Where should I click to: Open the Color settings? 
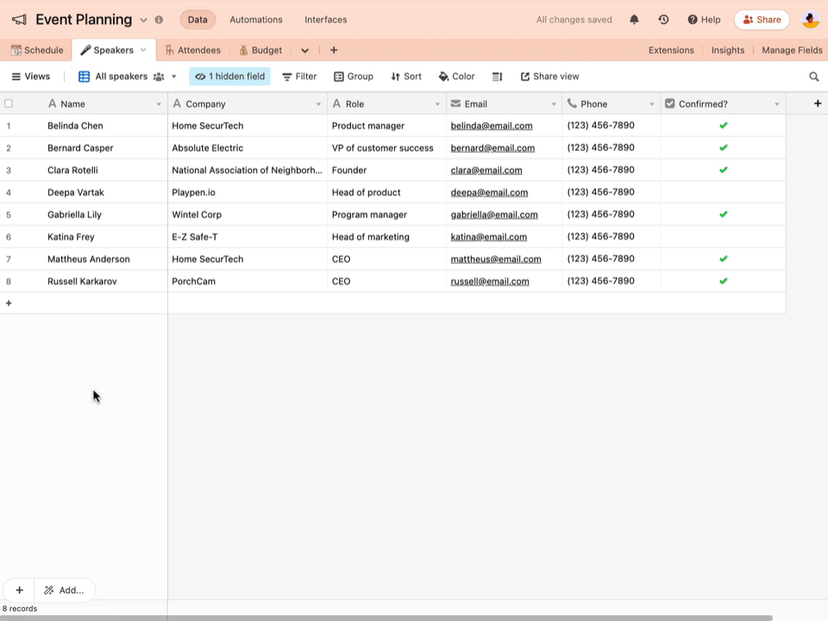(456, 76)
